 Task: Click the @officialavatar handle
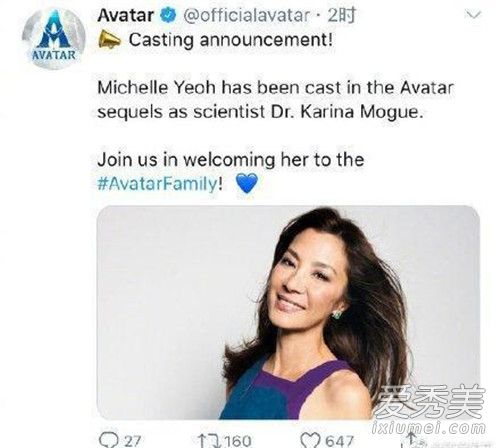[246, 16]
